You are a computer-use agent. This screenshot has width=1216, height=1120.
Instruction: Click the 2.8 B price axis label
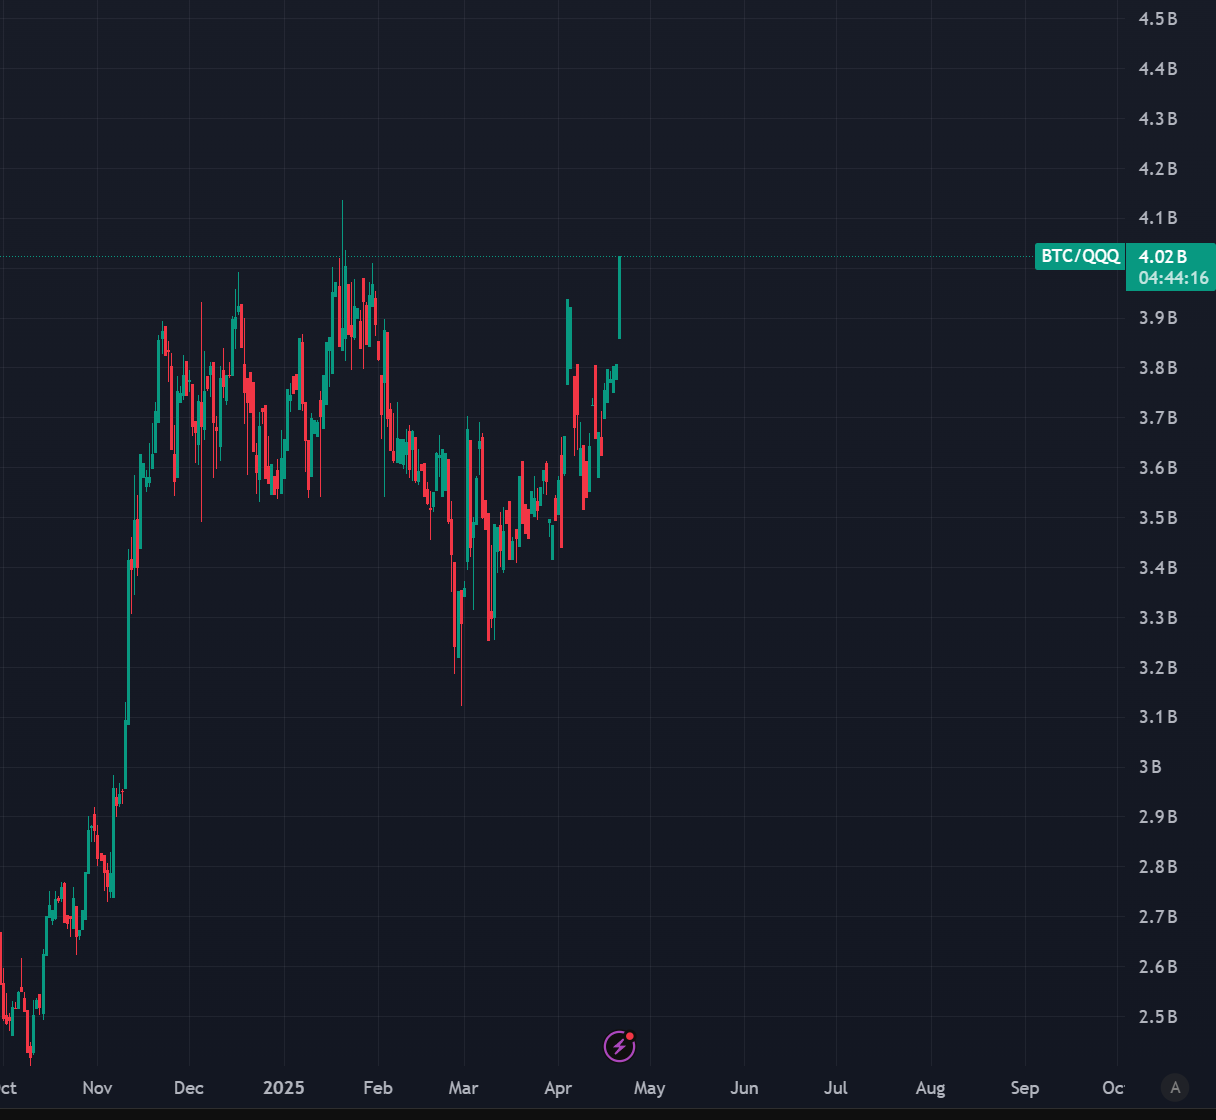[1158, 866]
